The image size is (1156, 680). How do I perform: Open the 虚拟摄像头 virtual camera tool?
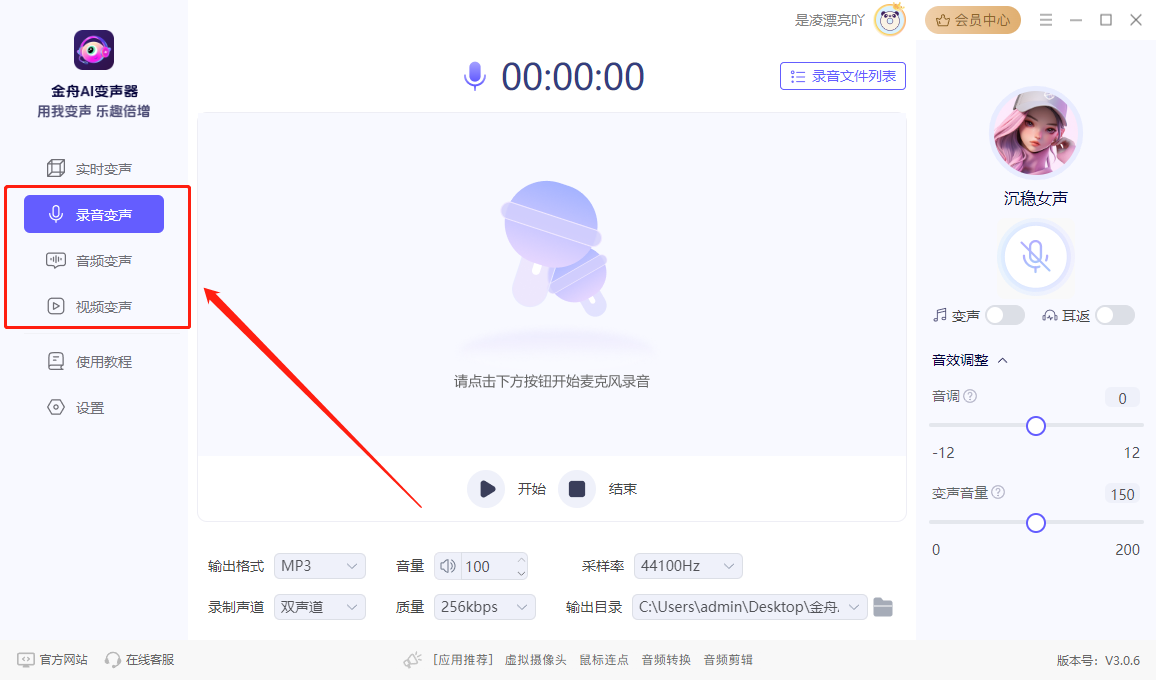(x=535, y=659)
